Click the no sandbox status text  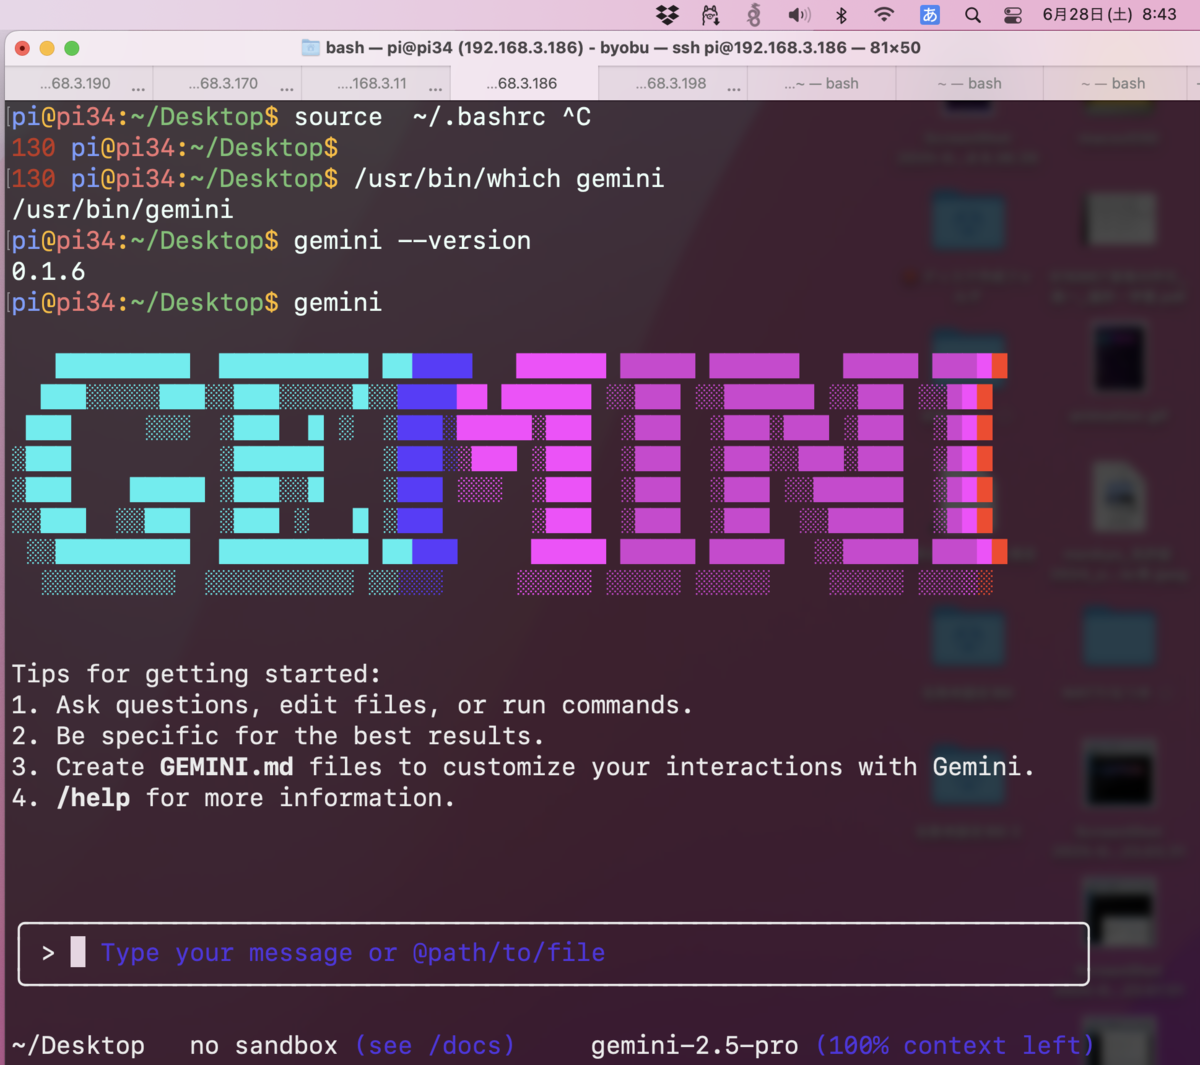(x=264, y=1045)
